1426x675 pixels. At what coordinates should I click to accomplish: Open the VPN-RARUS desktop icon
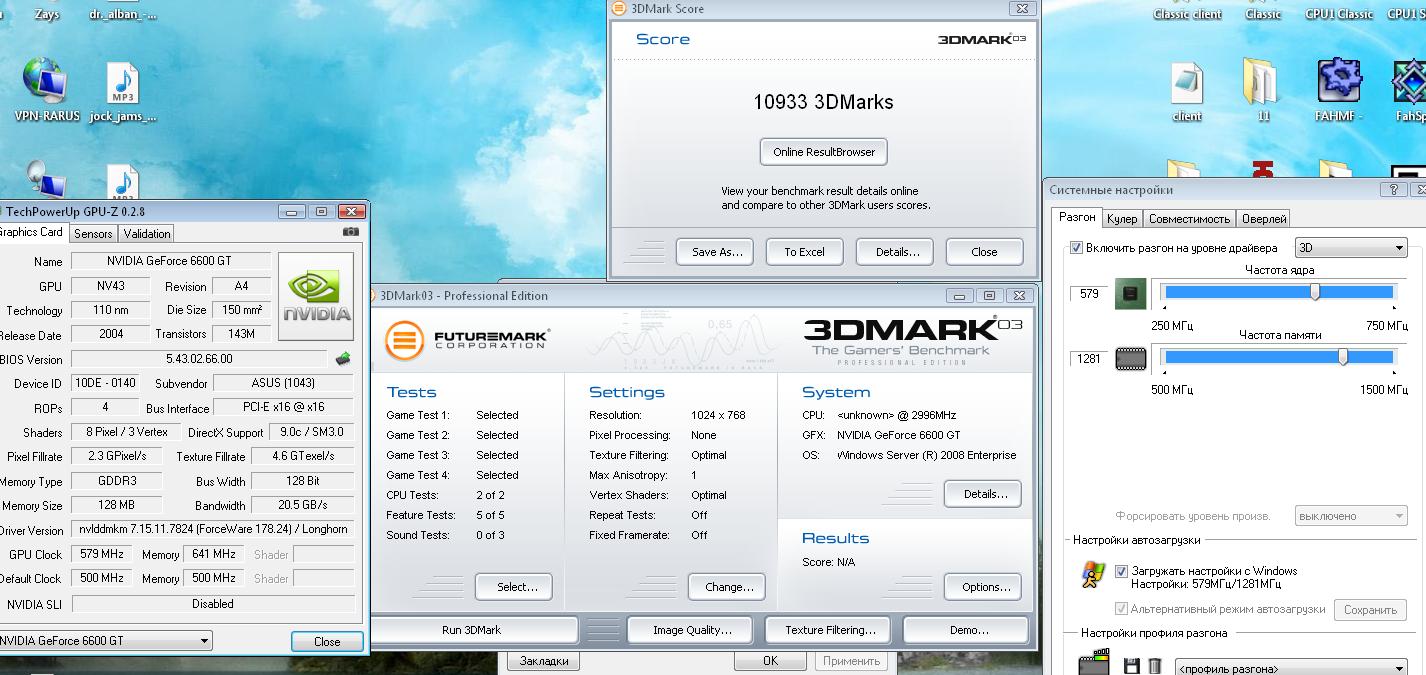[46, 90]
